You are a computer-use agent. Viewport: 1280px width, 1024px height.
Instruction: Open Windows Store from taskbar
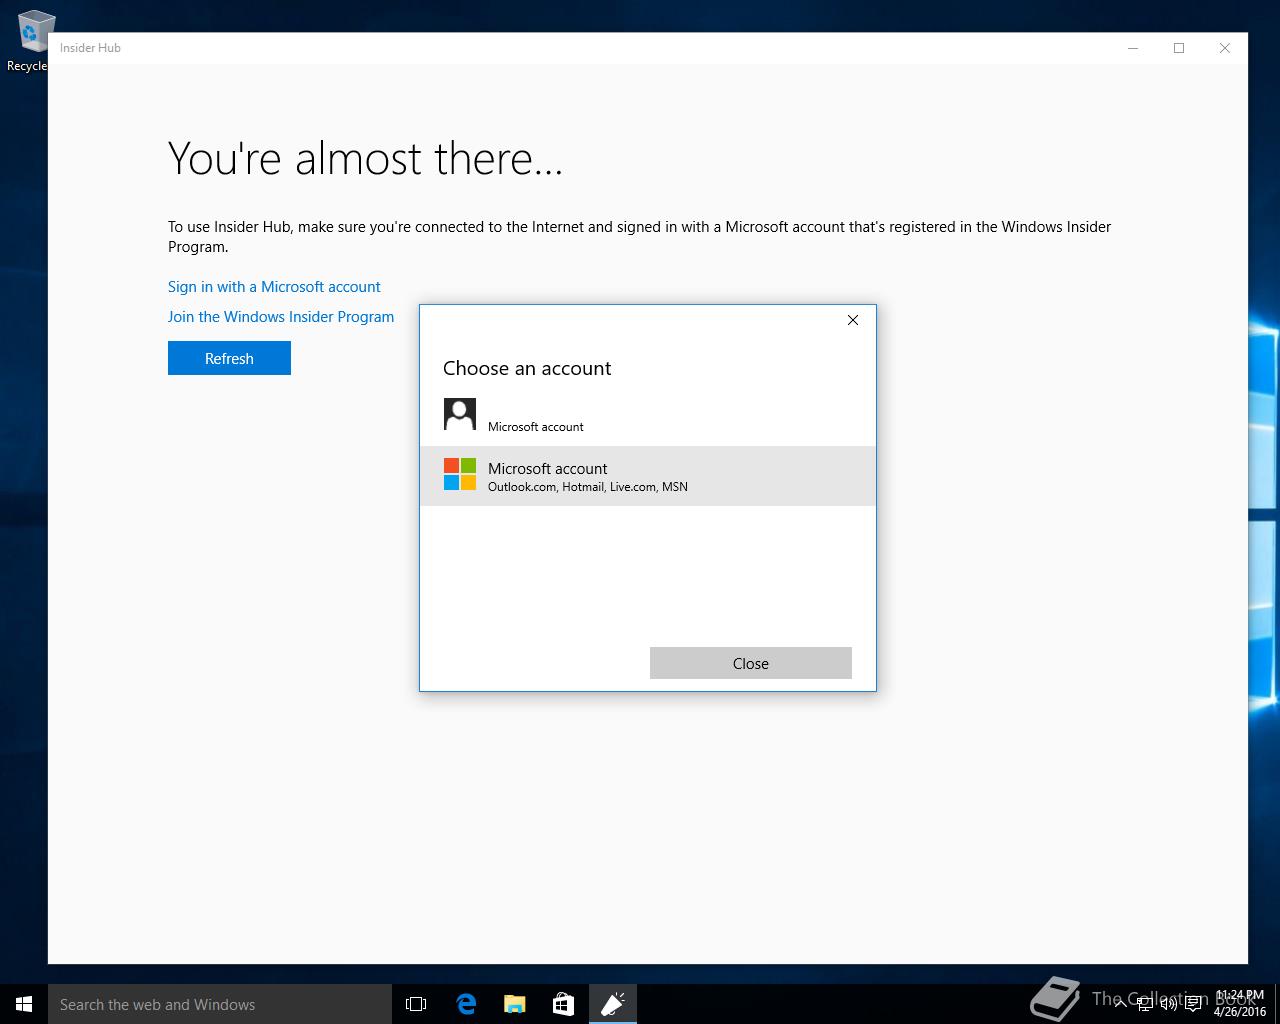click(x=564, y=1004)
